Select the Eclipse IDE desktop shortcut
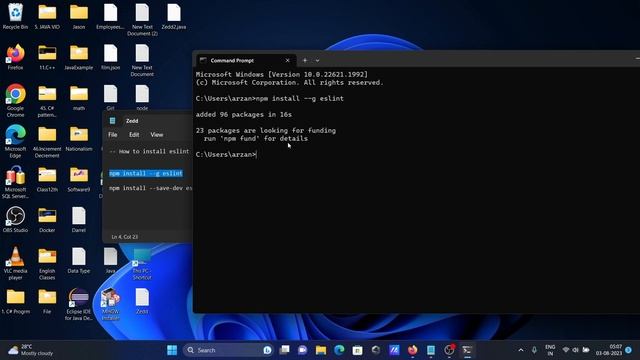The width and height of the screenshot is (640, 360). (79, 304)
